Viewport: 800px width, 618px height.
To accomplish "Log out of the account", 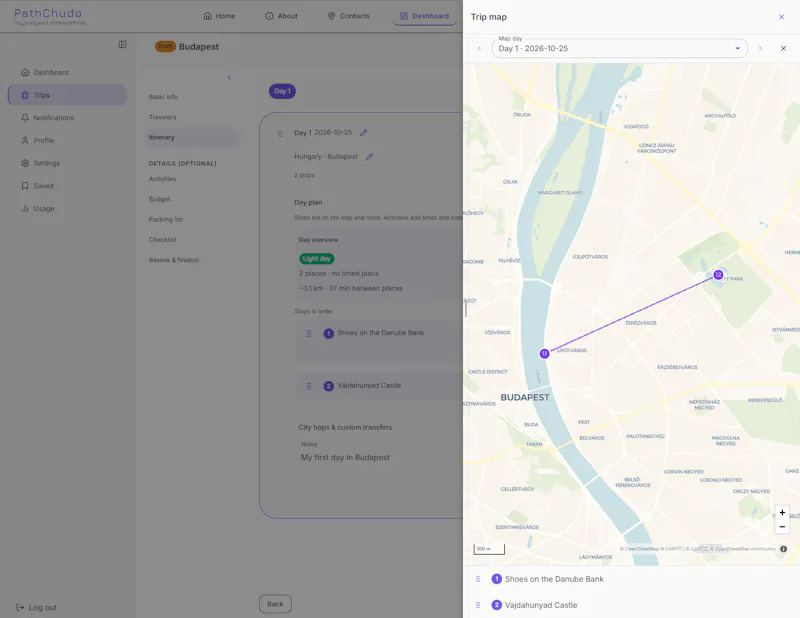I will click(x=36, y=607).
